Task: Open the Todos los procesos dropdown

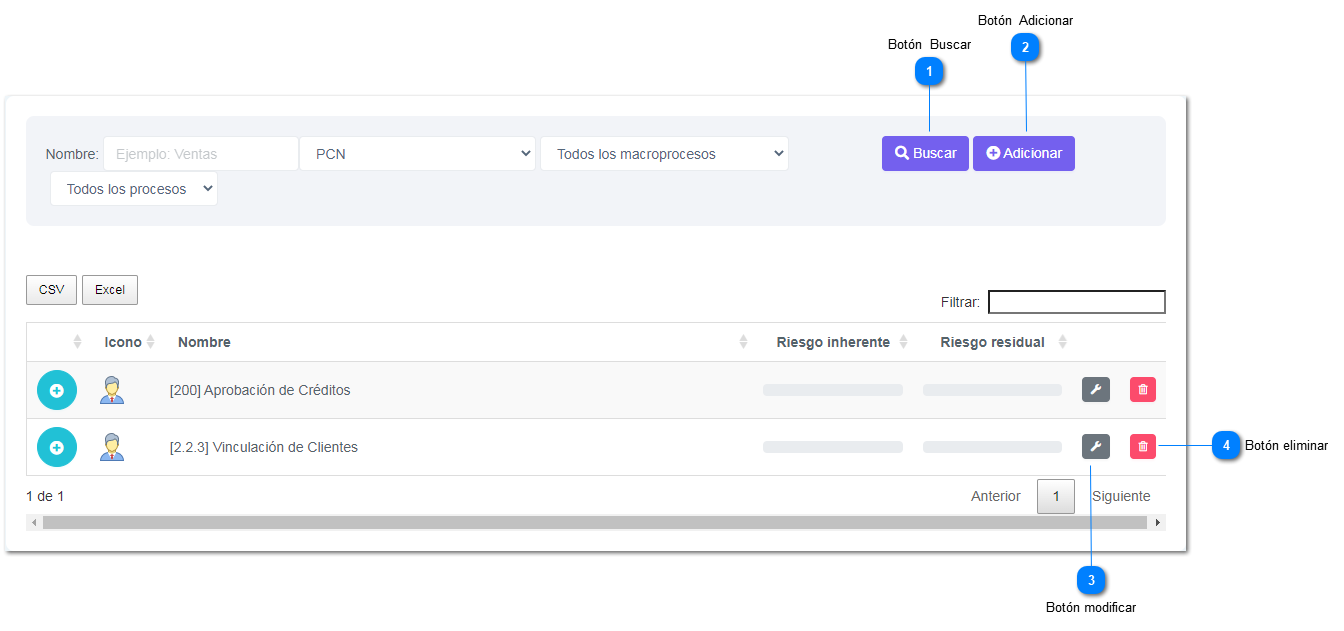Action: (134, 189)
